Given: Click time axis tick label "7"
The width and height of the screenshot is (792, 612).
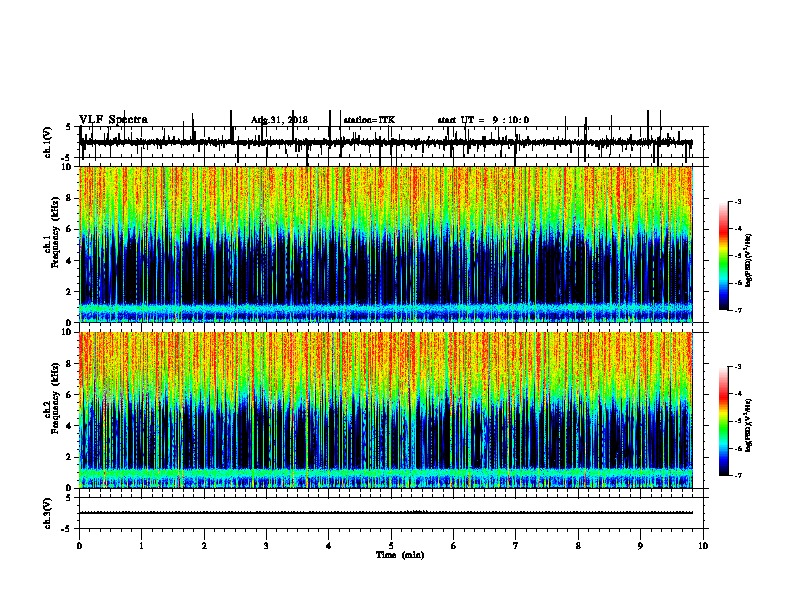Looking at the screenshot, I should tap(516, 546).
